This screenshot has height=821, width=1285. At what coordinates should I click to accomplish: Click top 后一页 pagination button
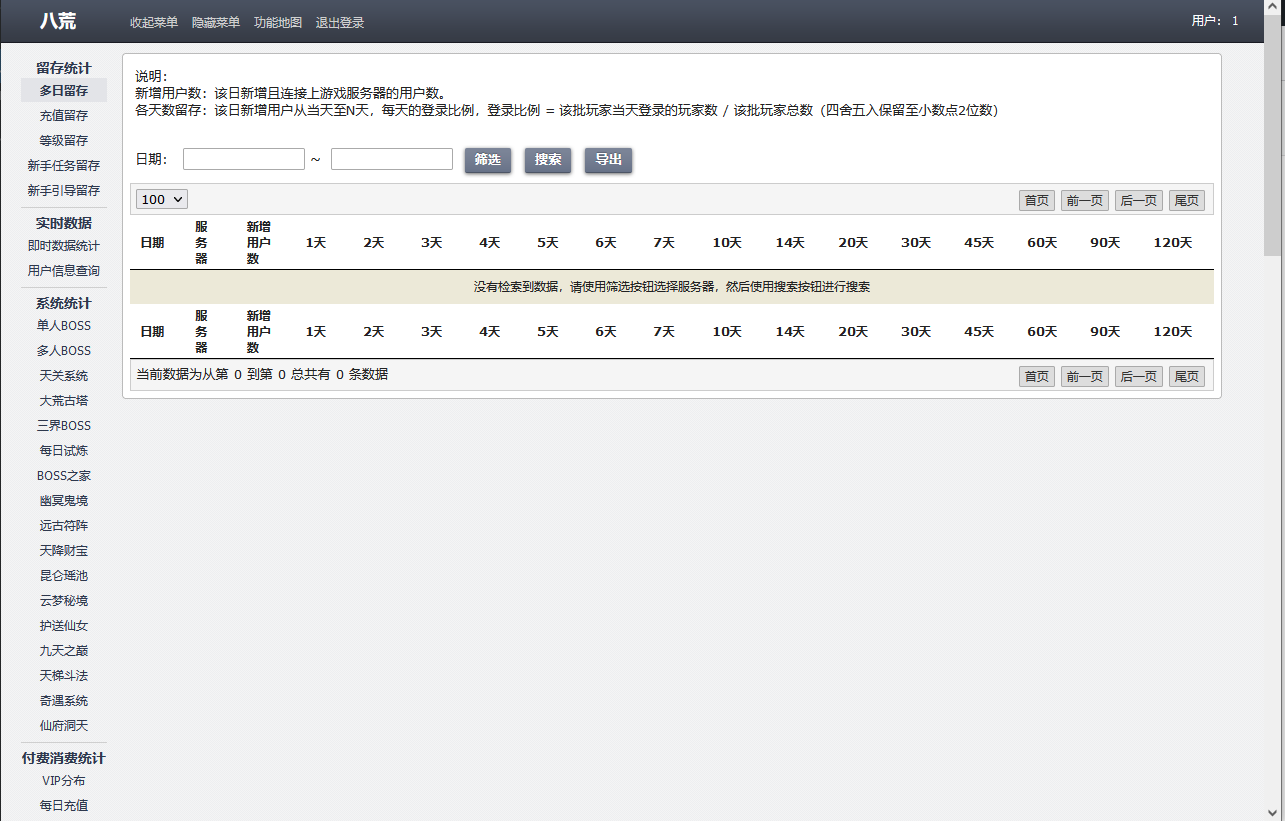click(x=1139, y=200)
